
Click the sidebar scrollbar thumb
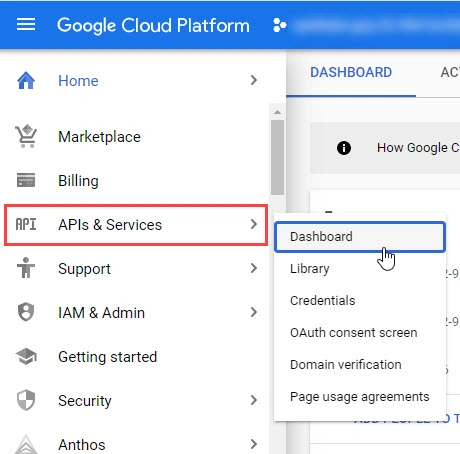[x=277, y=157]
